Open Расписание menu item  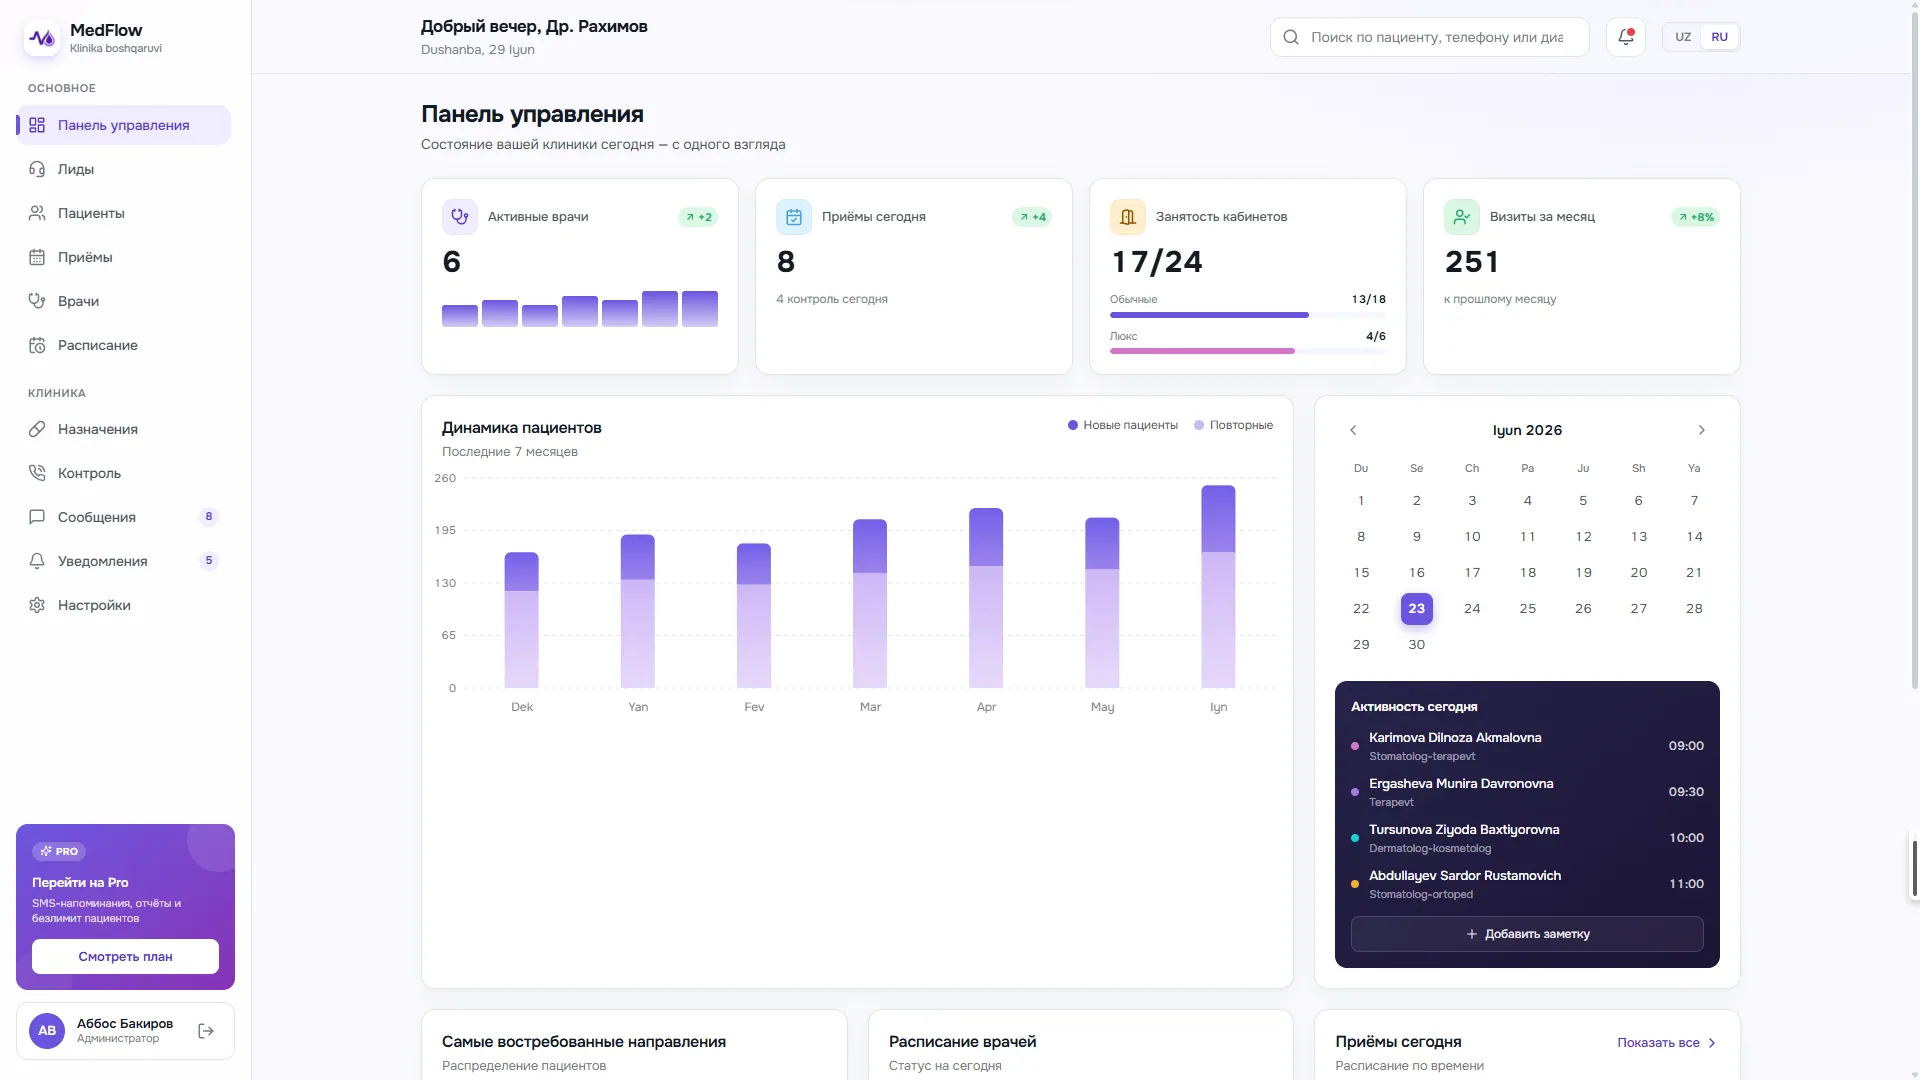click(124, 345)
